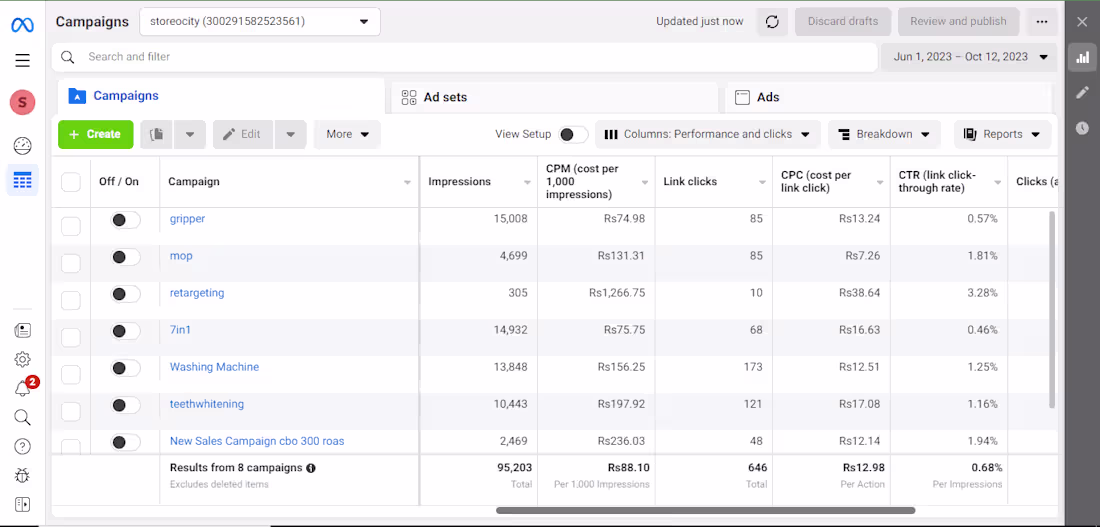Viewport: 1100px width, 527px height.
Task: Switch to the Ads tab
Action: [767, 97]
